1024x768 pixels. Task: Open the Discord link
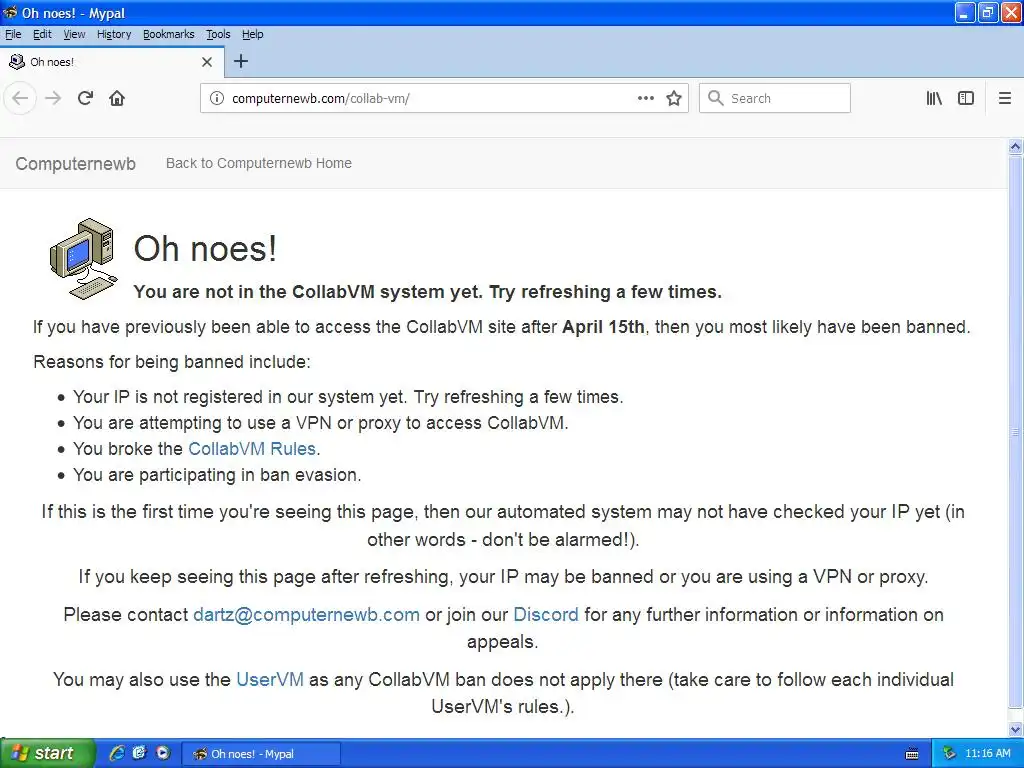click(546, 615)
